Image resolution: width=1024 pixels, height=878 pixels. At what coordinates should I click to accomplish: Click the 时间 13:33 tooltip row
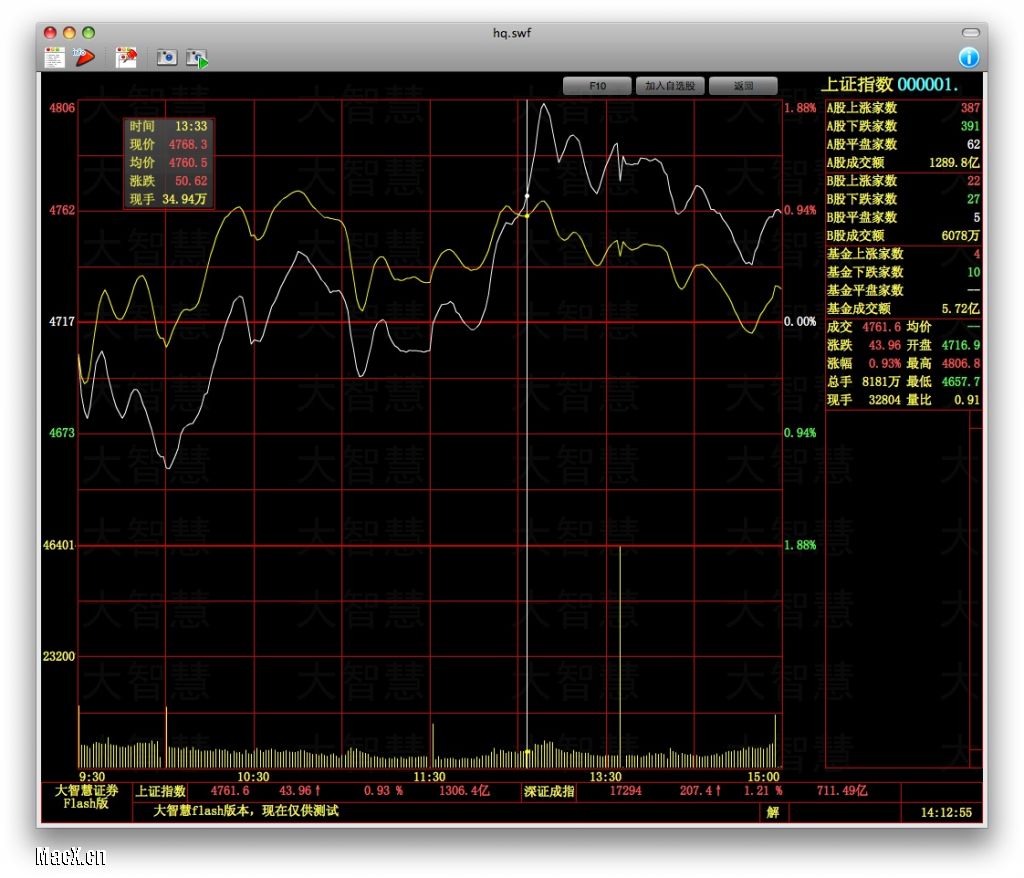pos(168,127)
